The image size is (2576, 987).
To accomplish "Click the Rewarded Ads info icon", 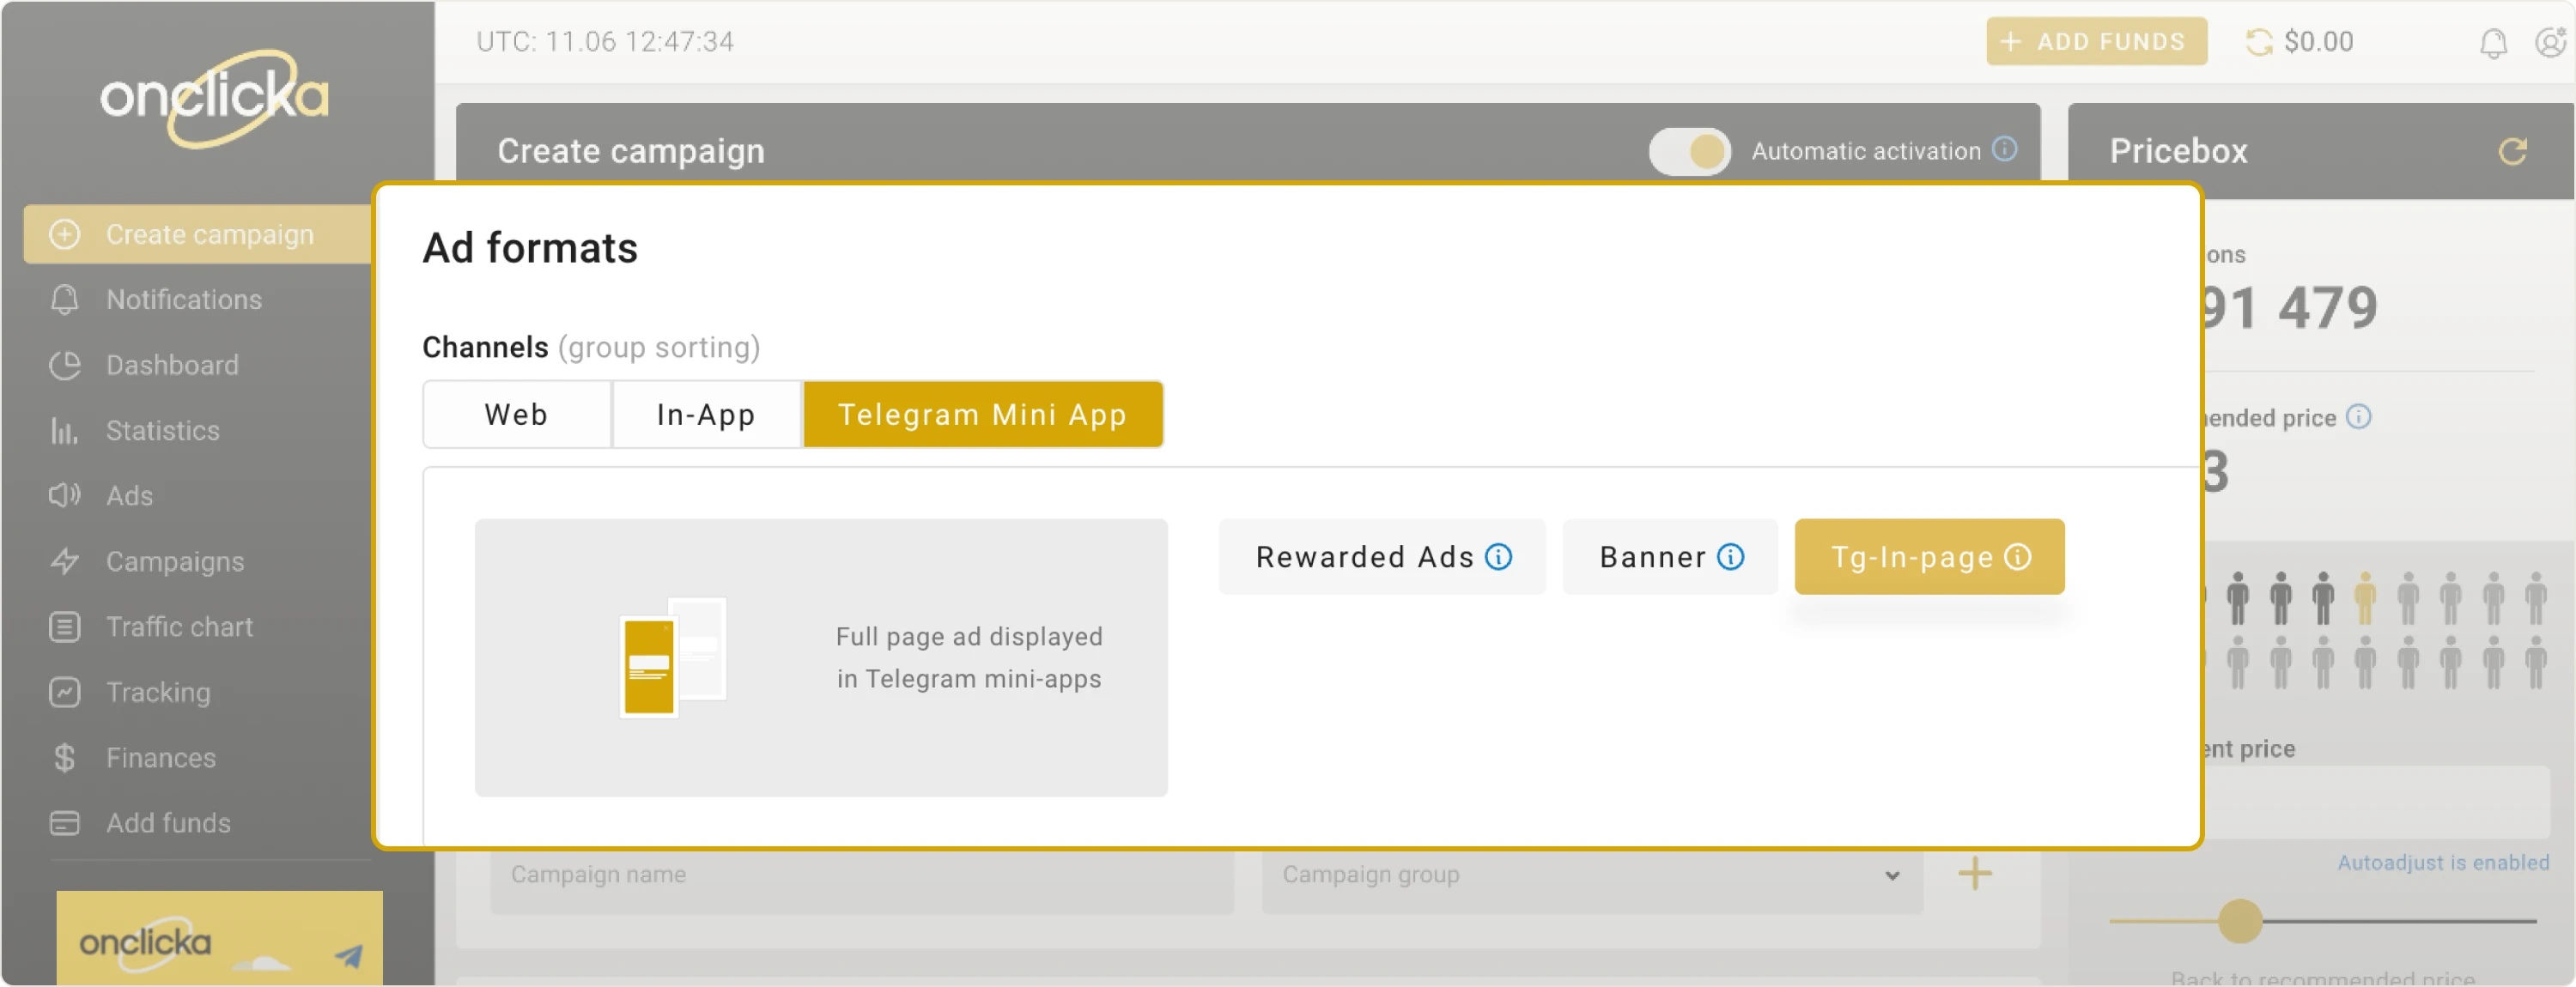I will [1498, 557].
